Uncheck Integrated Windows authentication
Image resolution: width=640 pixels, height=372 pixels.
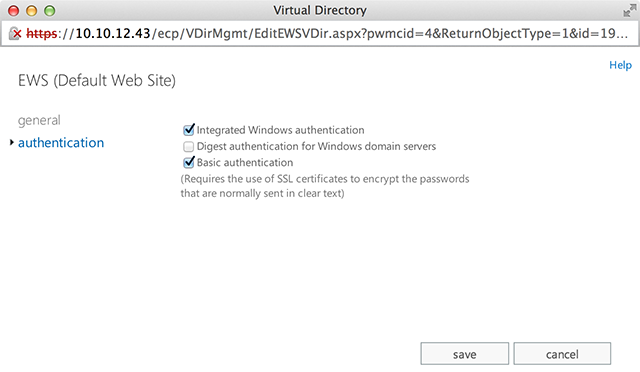(189, 130)
